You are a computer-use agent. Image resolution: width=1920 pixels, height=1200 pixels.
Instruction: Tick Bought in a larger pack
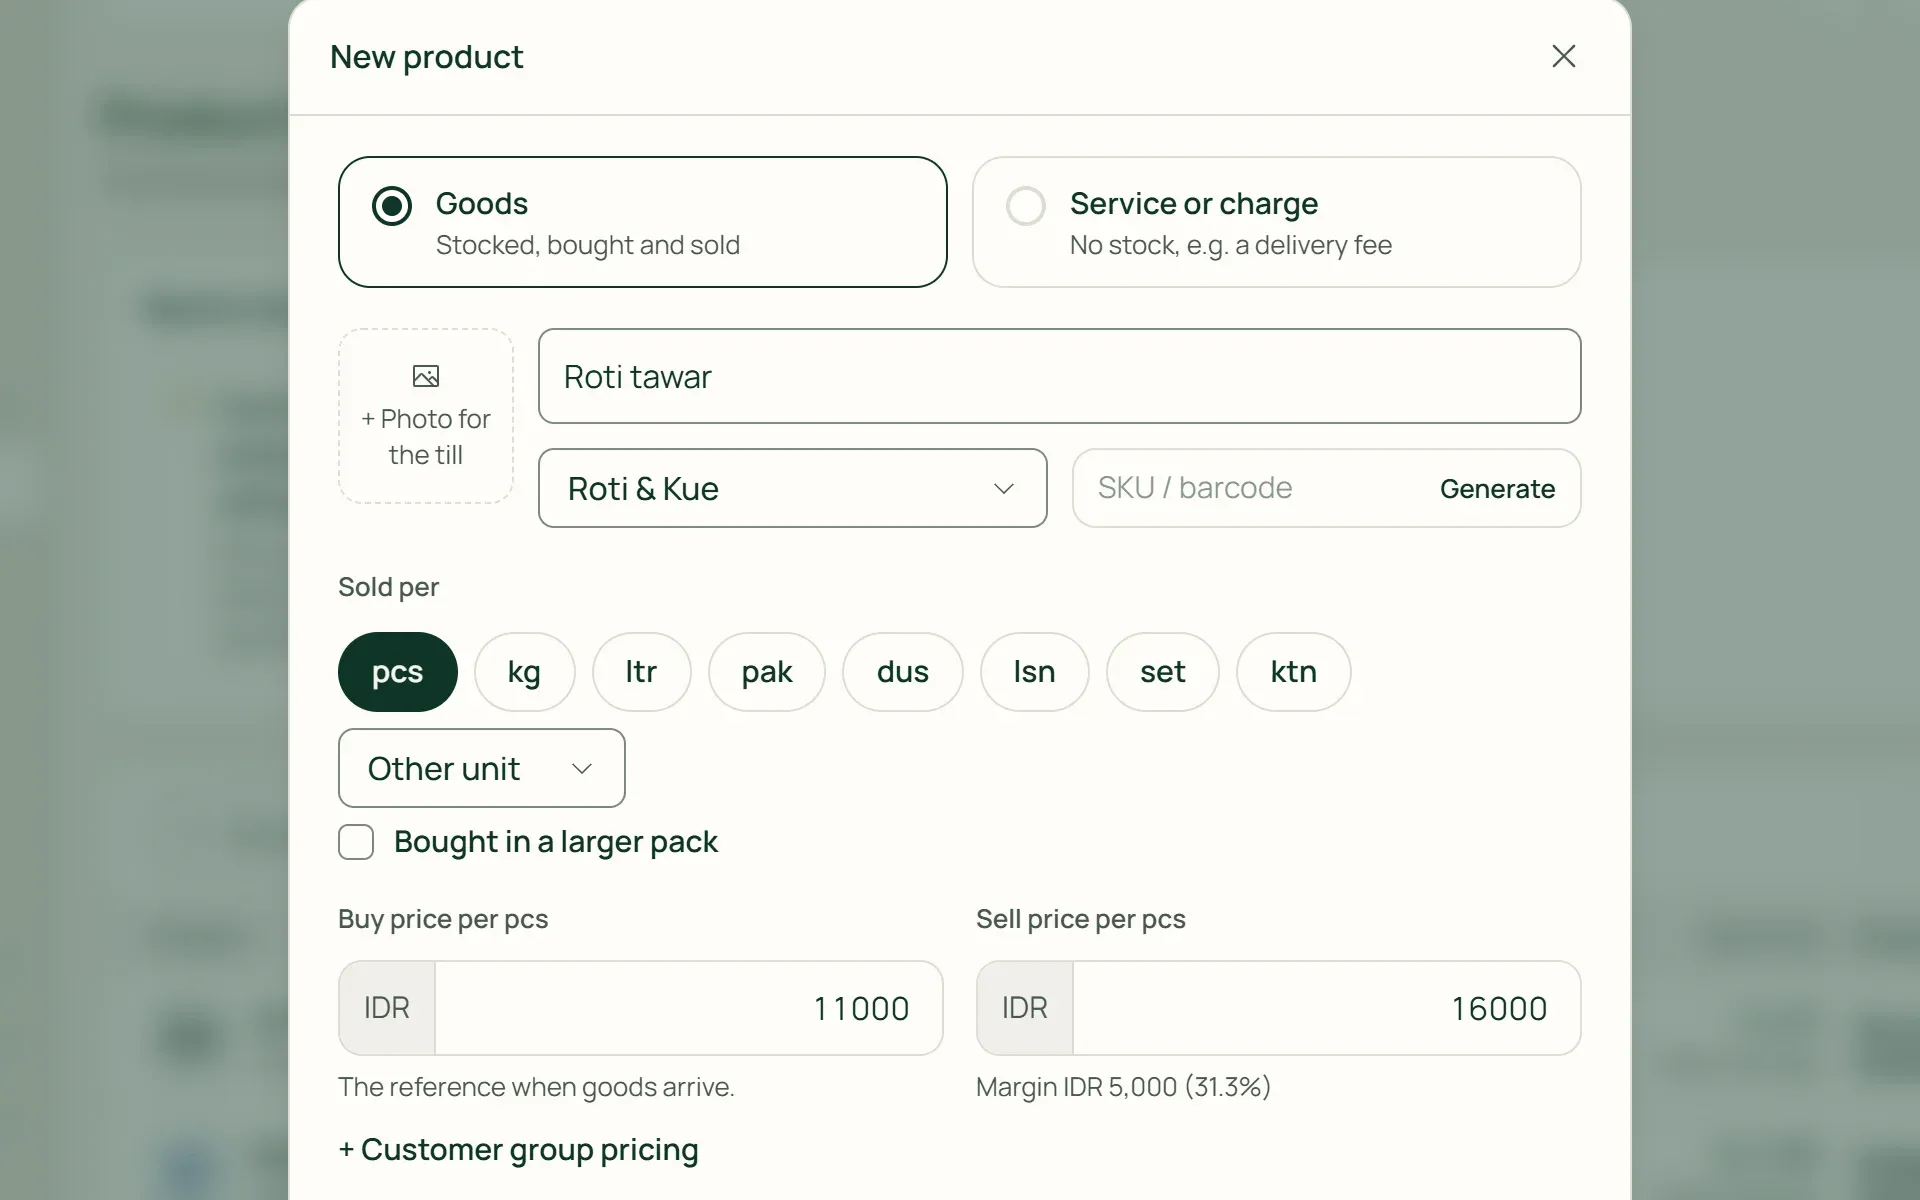[x=356, y=842]
